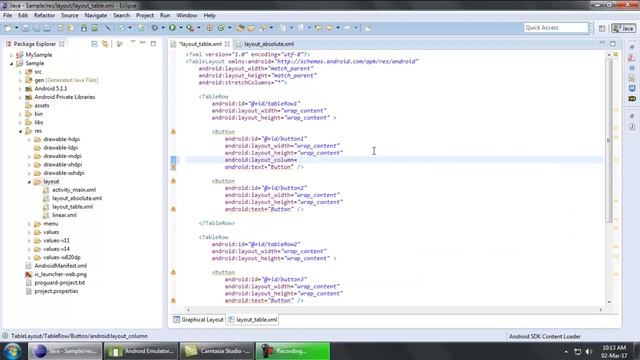Click the Forward navigation arrow icon

(347, 28)
